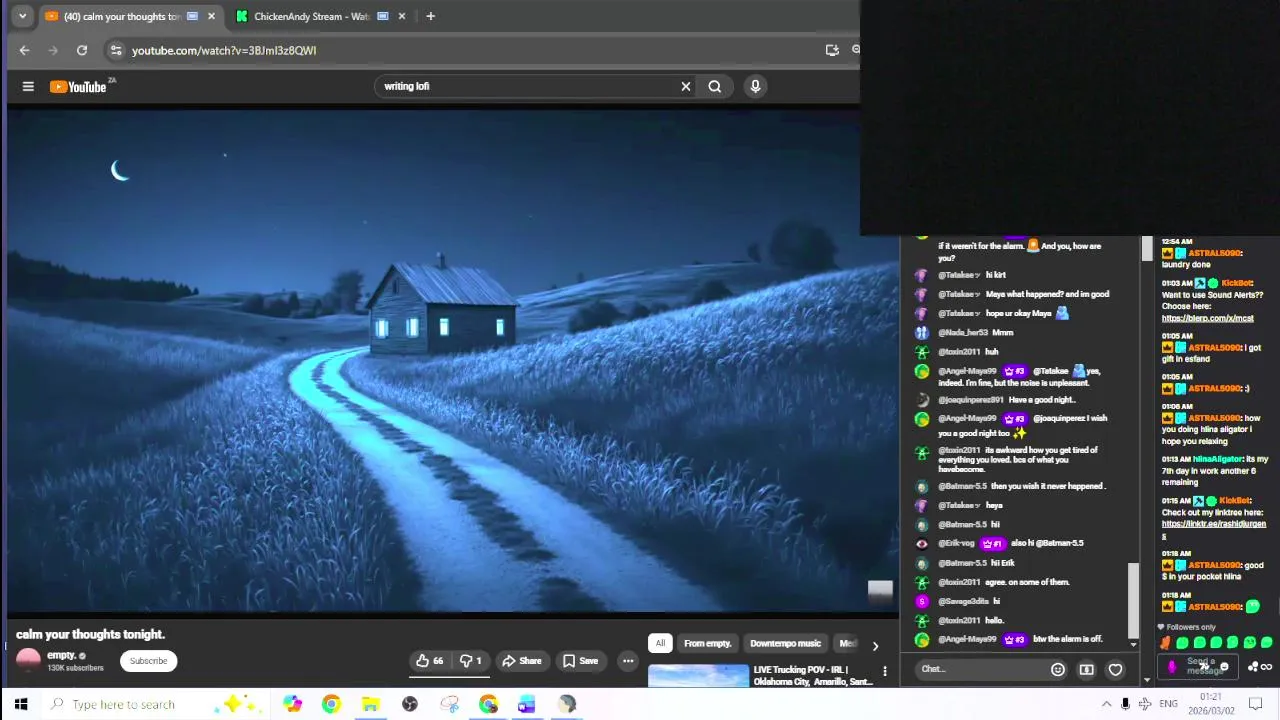The height and width of the screenshot is (720, 1280).
Task: Open File Explorer from the taskbar
Action: [370, 705]
